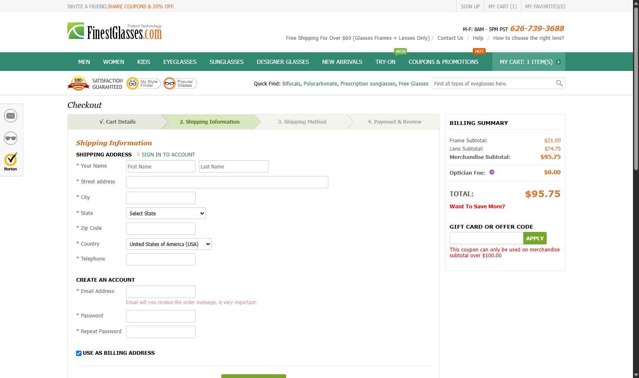
Task: Select Shipping Information step tab
Action: (x=209, y=122)
